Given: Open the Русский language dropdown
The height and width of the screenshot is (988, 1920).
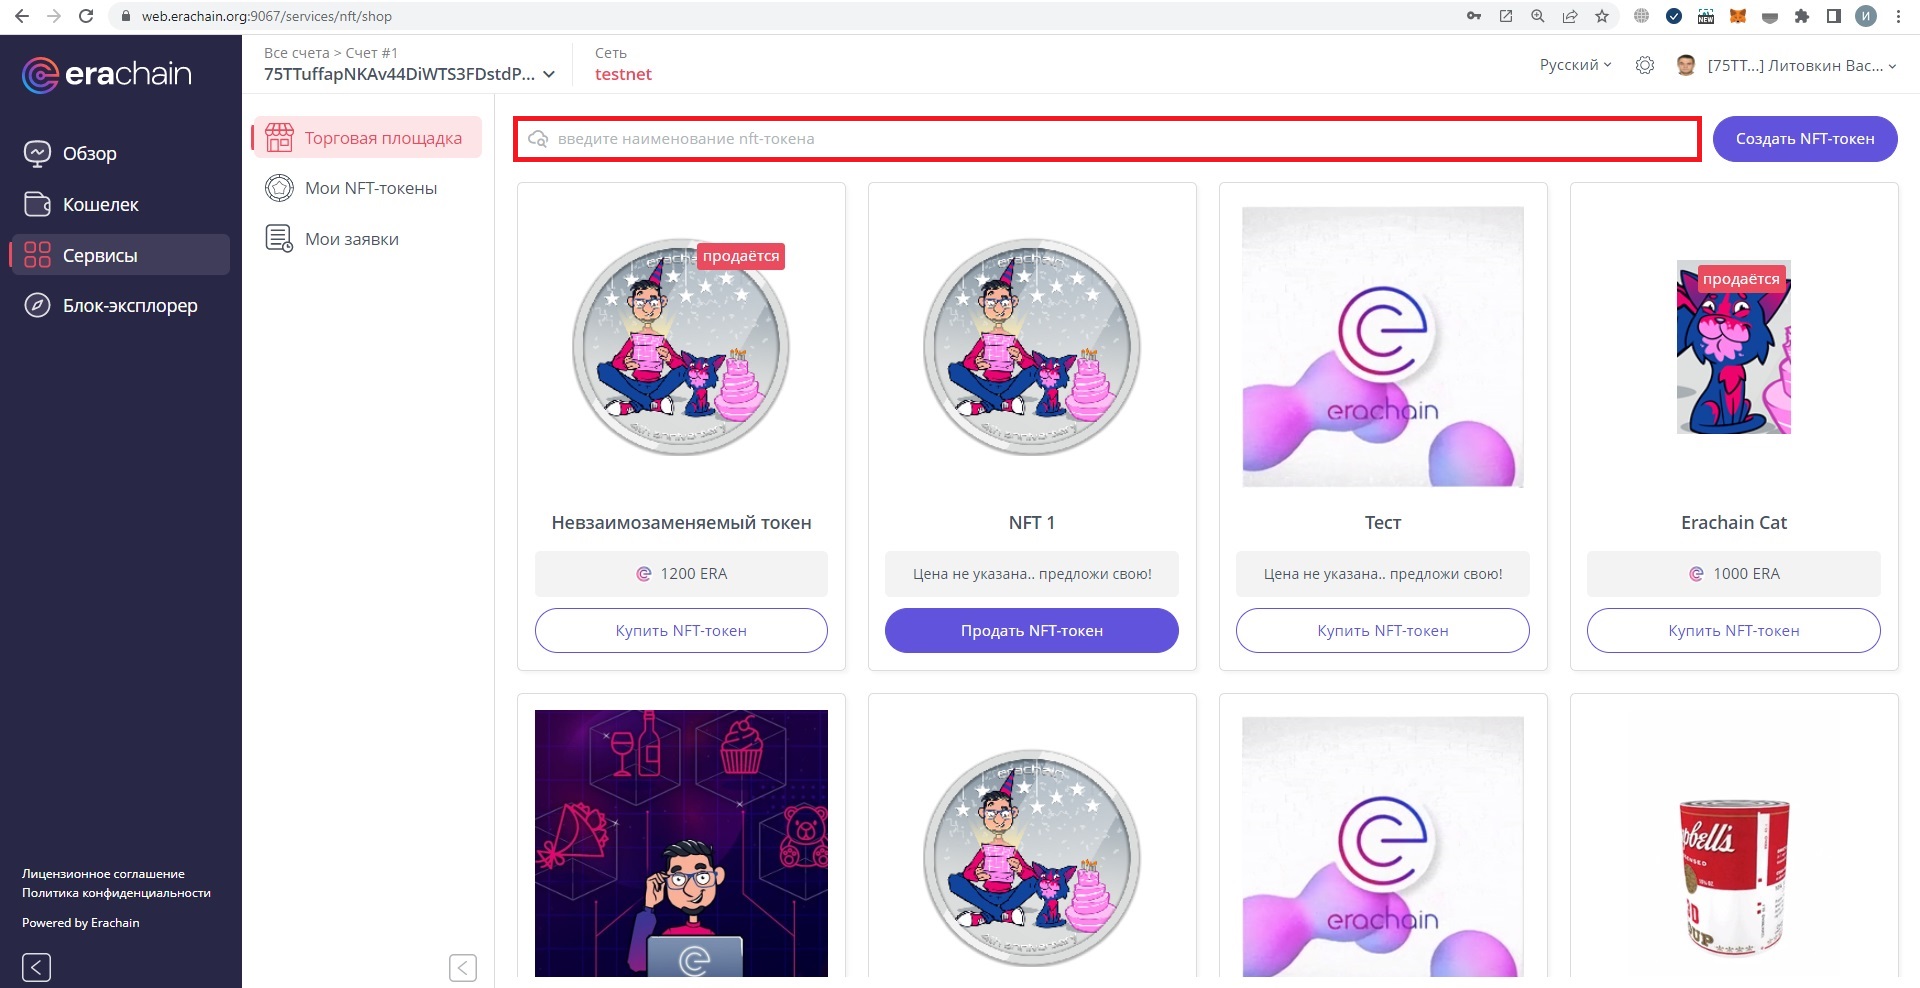Looking at the screenshot, I should (1575, 65).
